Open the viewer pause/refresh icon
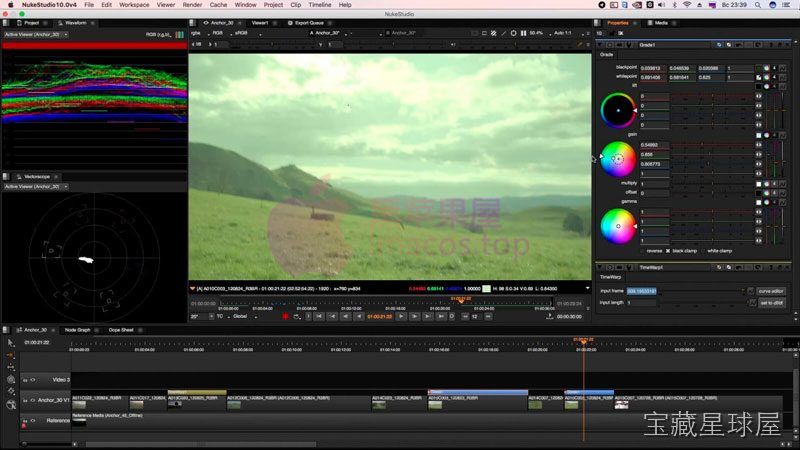The image size is (800, 450). pyautogui.click(x=523, y=33)
